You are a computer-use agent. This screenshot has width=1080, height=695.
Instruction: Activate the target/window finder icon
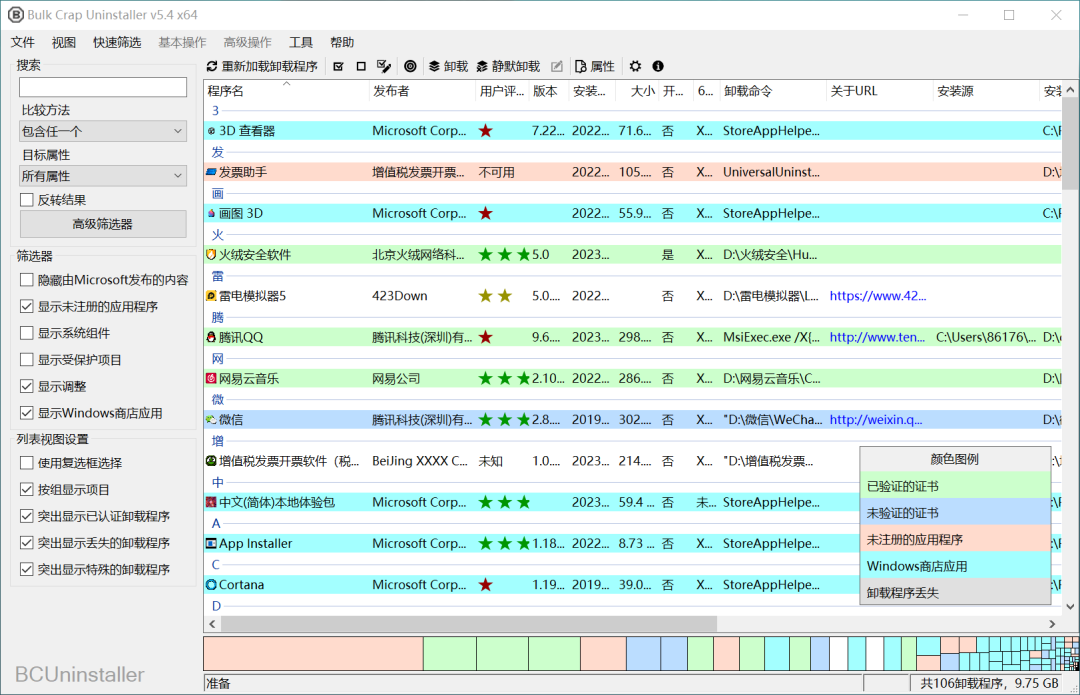[x=411, y=66]
